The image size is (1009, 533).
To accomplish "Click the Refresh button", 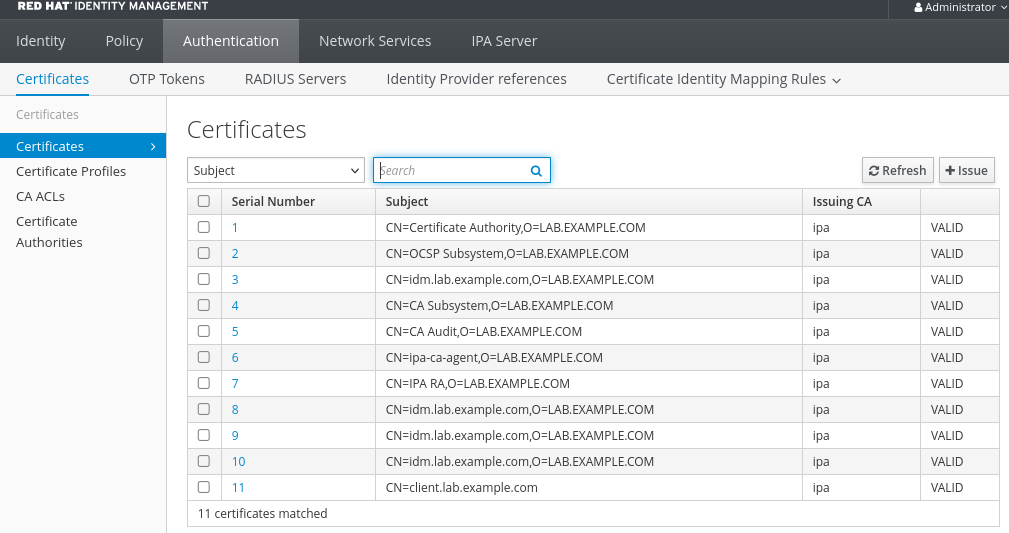I will pyautogui.click(x=897, y=171).
